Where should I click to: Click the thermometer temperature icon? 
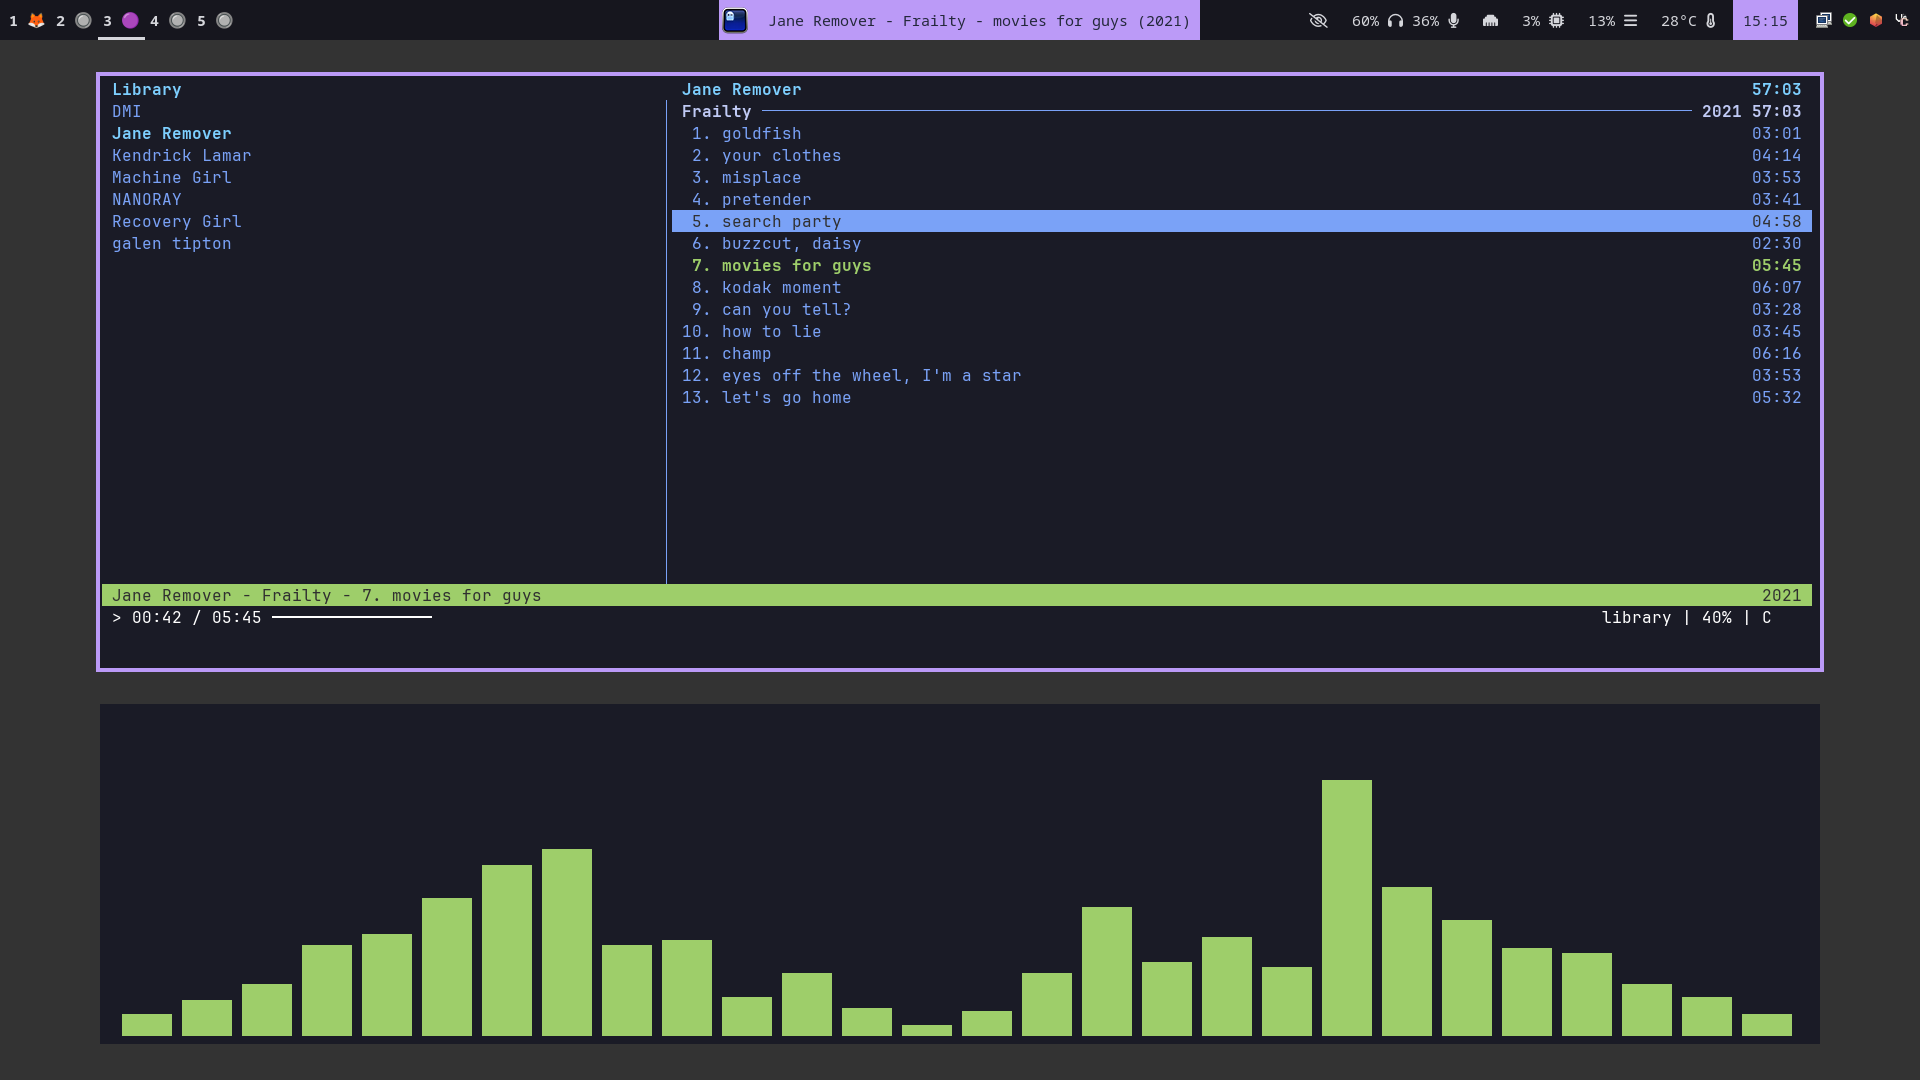click(x=1711, y=20)
